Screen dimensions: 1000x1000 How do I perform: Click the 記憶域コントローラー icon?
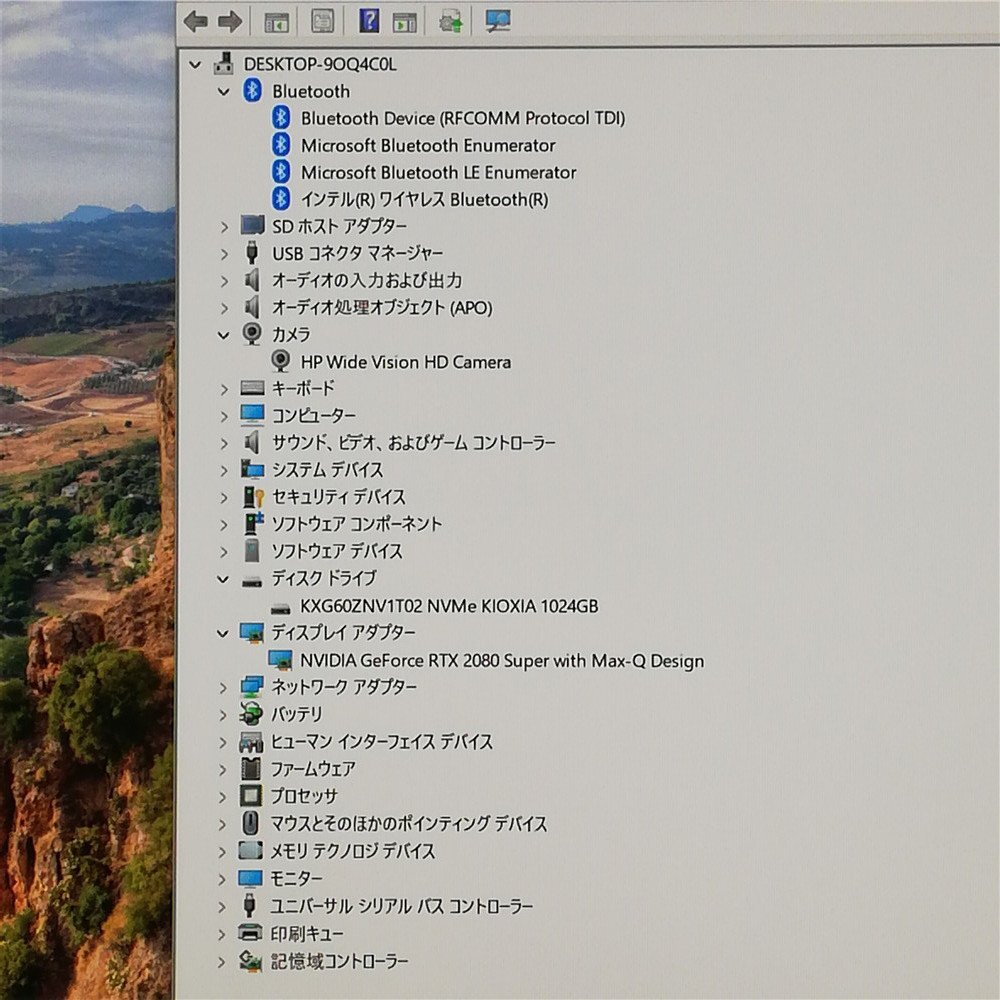250,960
